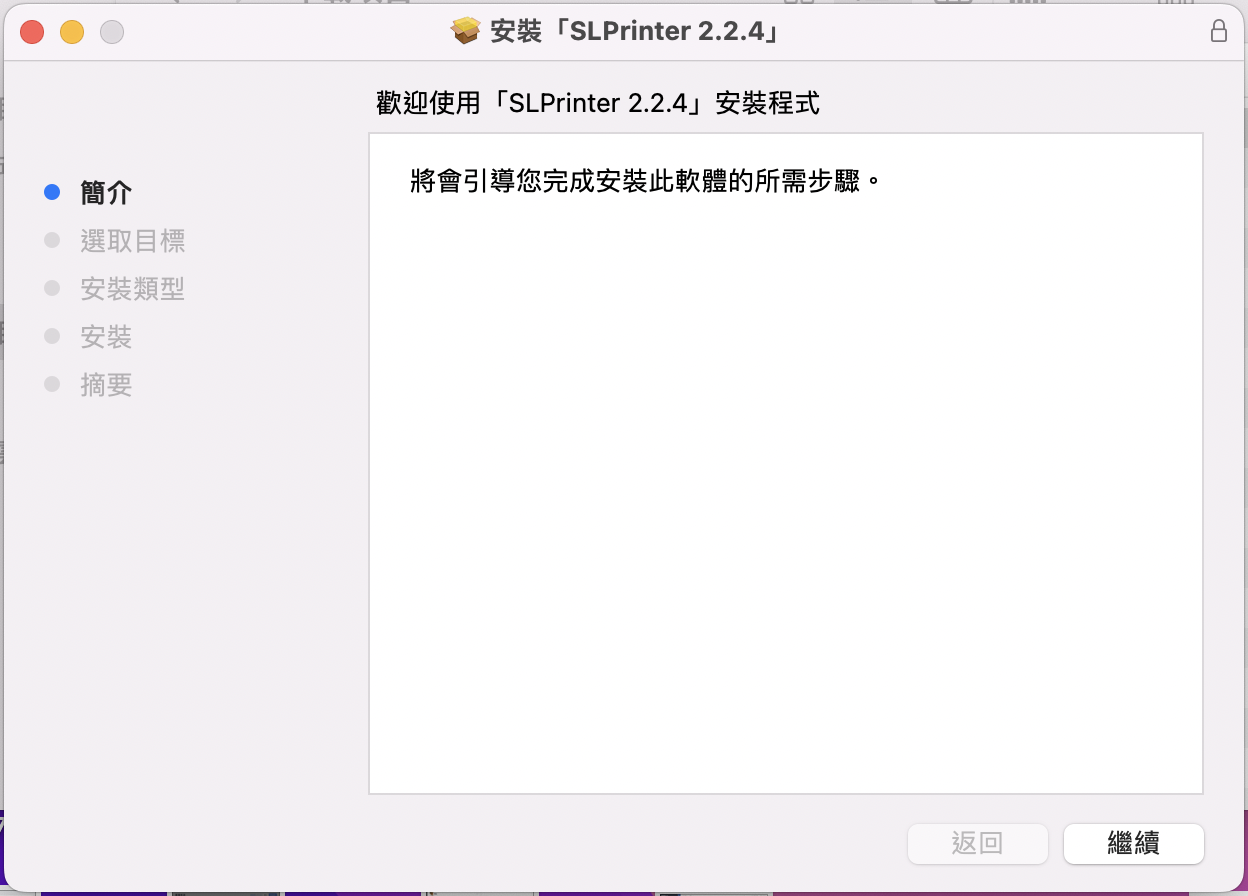The image size is (1248, 896).
Task: Click the heading 歡迎使用「SLPrinter 2.2.4」安裝程式
Action: tap(598, 103)
